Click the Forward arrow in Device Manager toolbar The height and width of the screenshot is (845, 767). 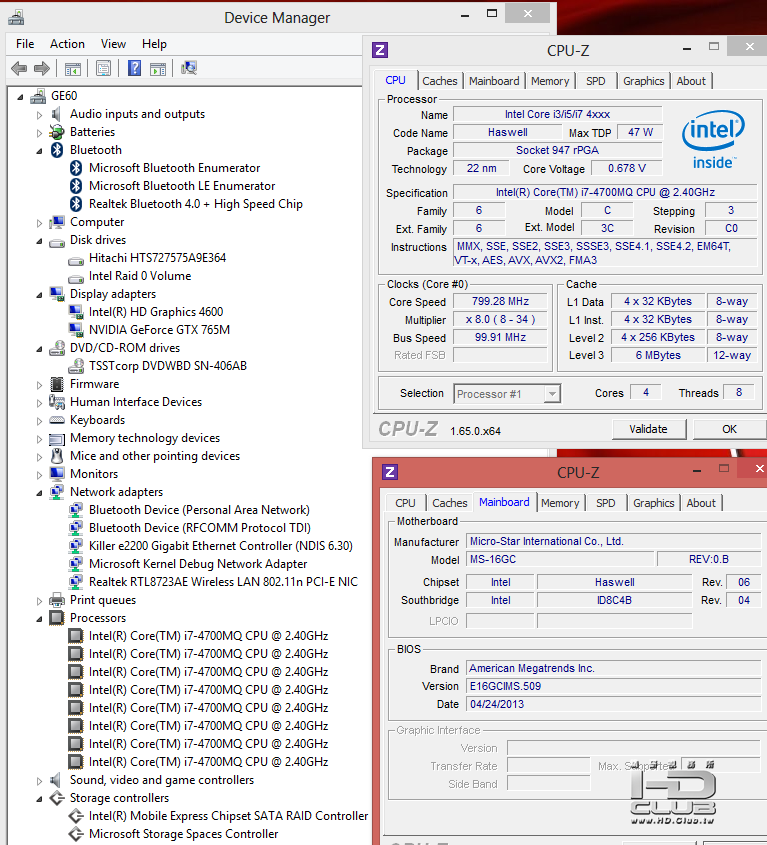pos(42,68)
